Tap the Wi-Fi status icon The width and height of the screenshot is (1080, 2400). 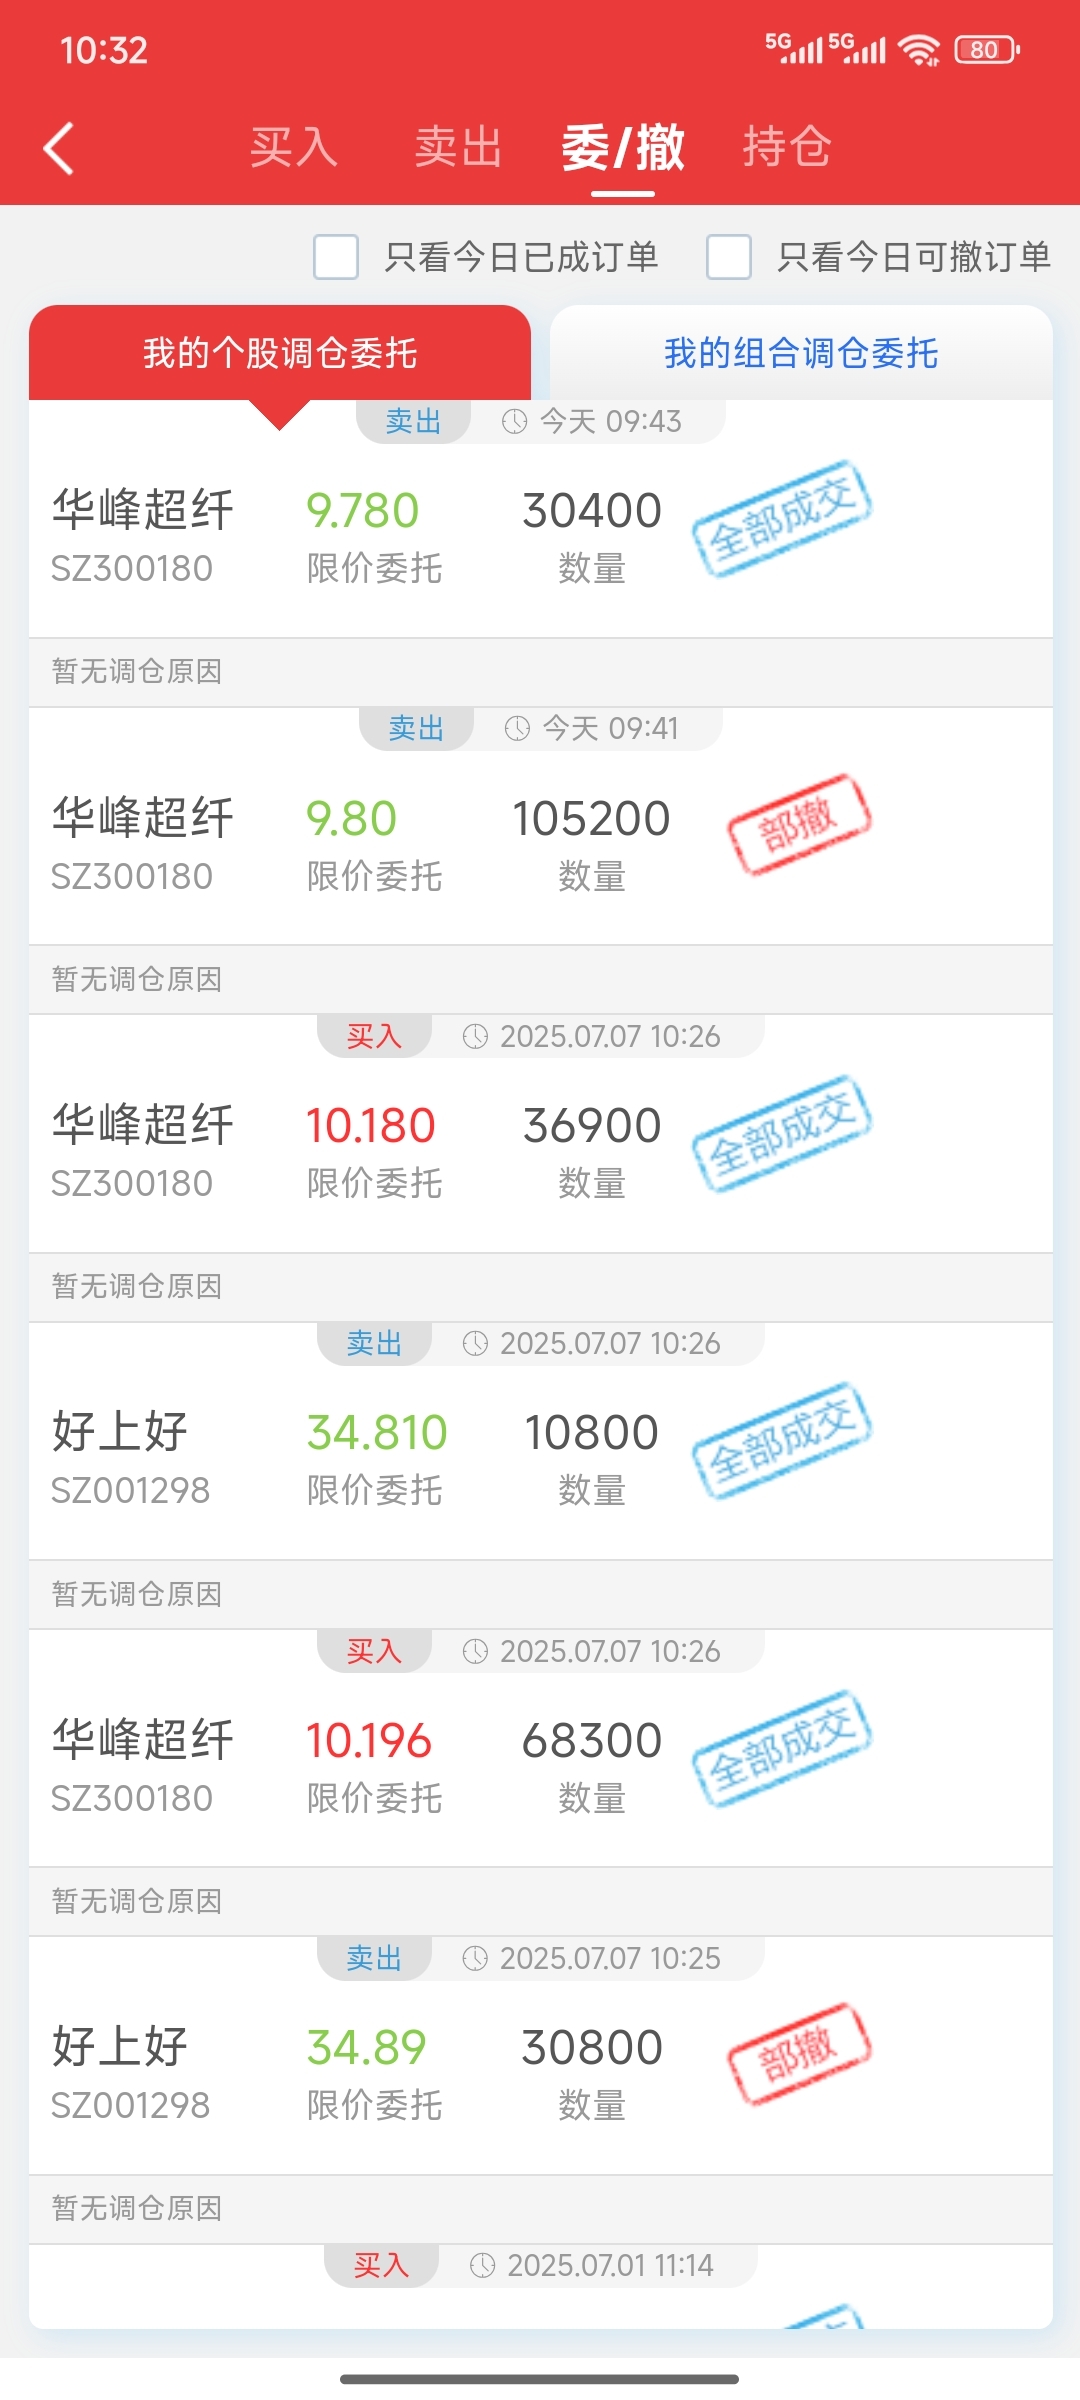coord(918,49)
